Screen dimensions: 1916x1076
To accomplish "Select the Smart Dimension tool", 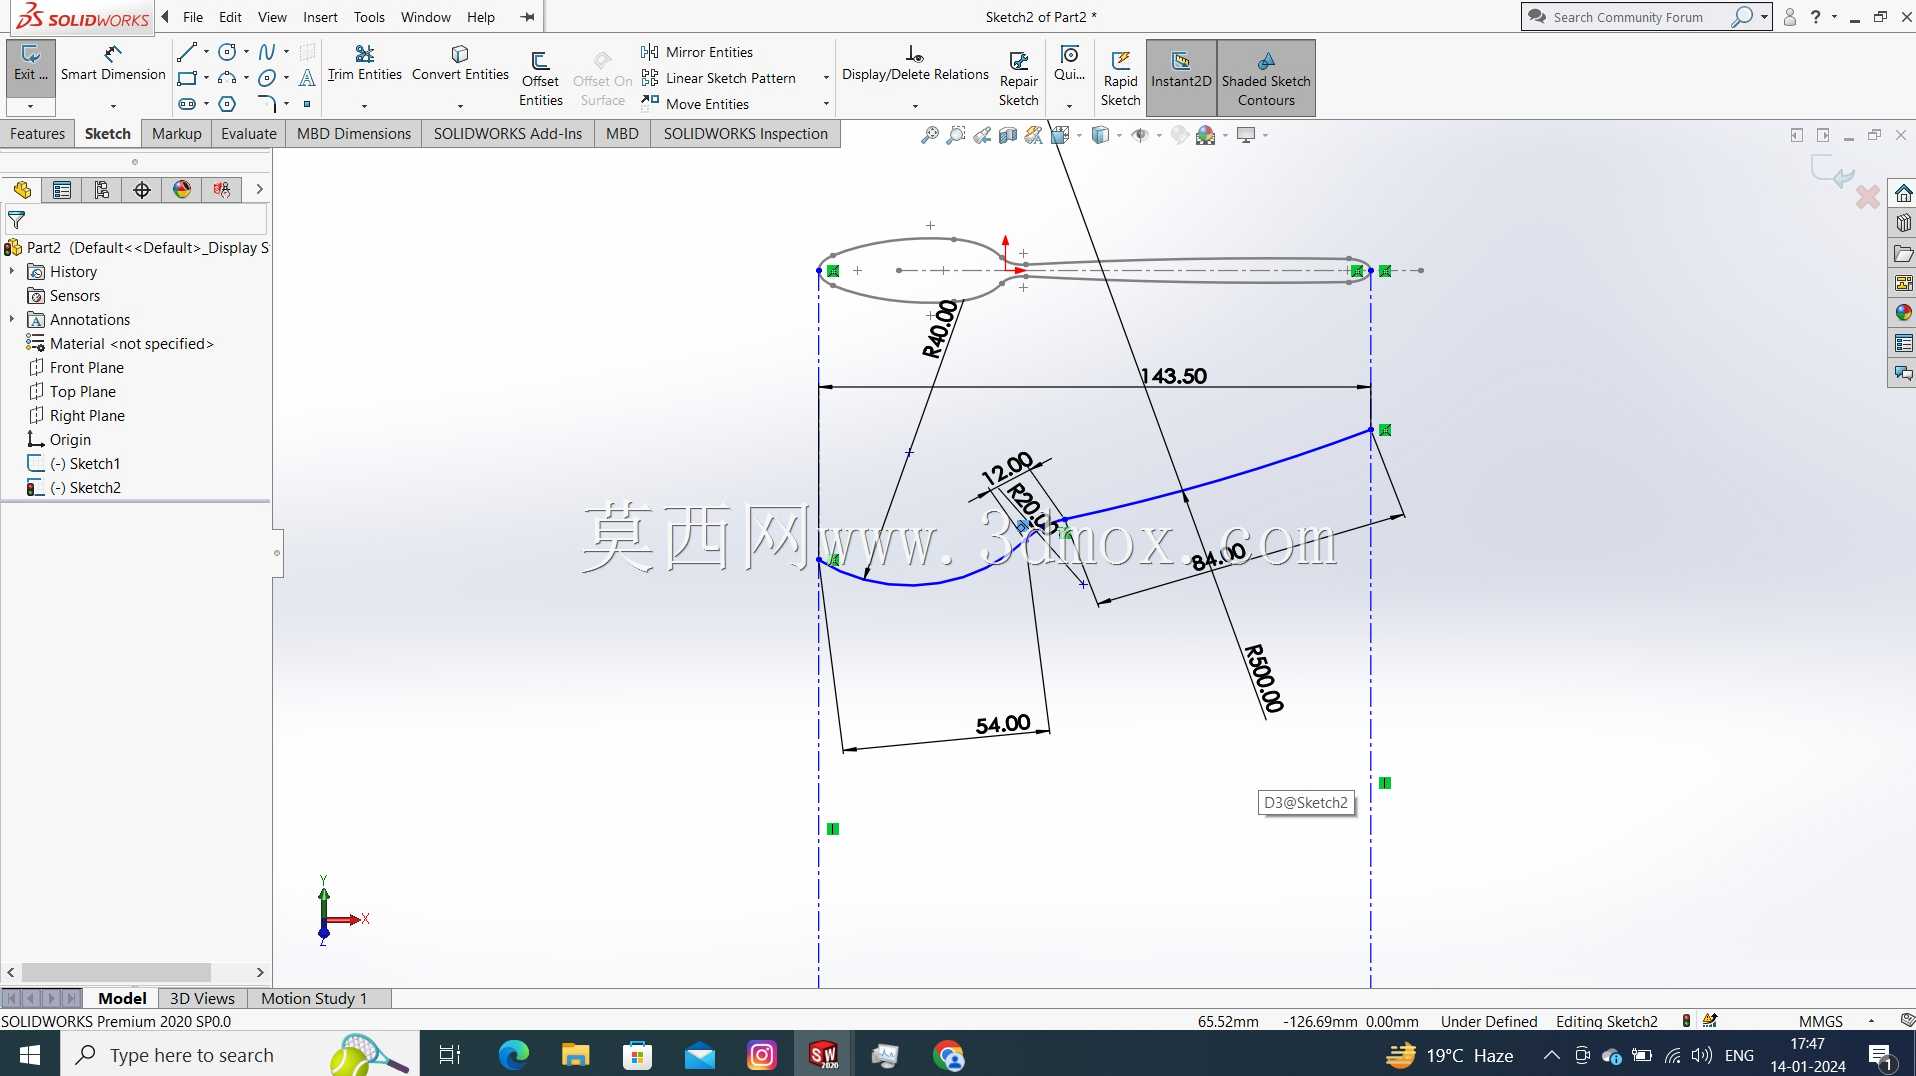I will pos(113,64).
